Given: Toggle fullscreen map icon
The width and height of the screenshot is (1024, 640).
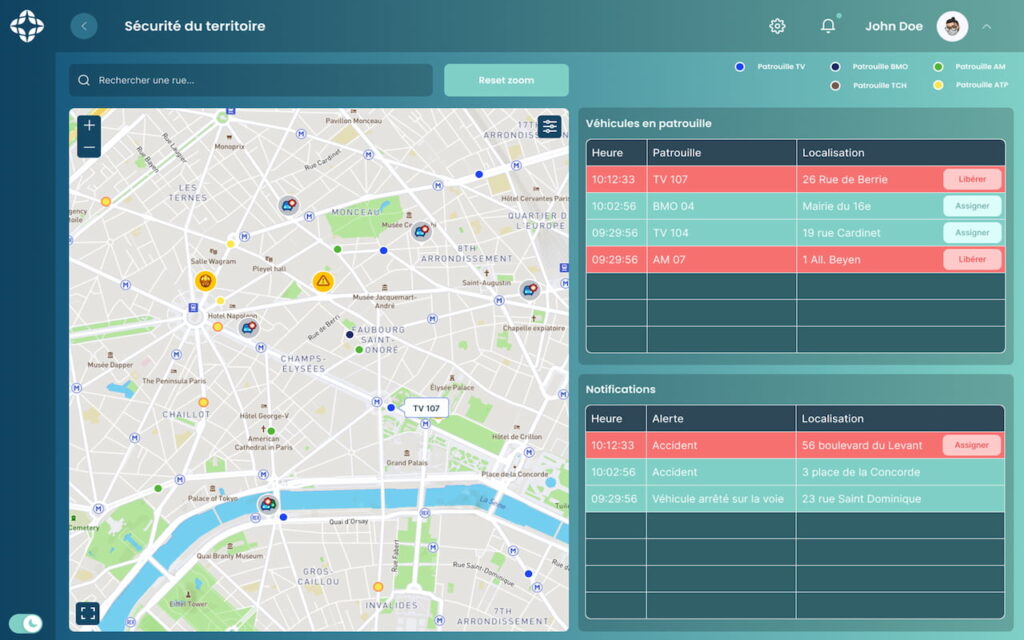Looking at the screenshot, I should click(88, 613).
